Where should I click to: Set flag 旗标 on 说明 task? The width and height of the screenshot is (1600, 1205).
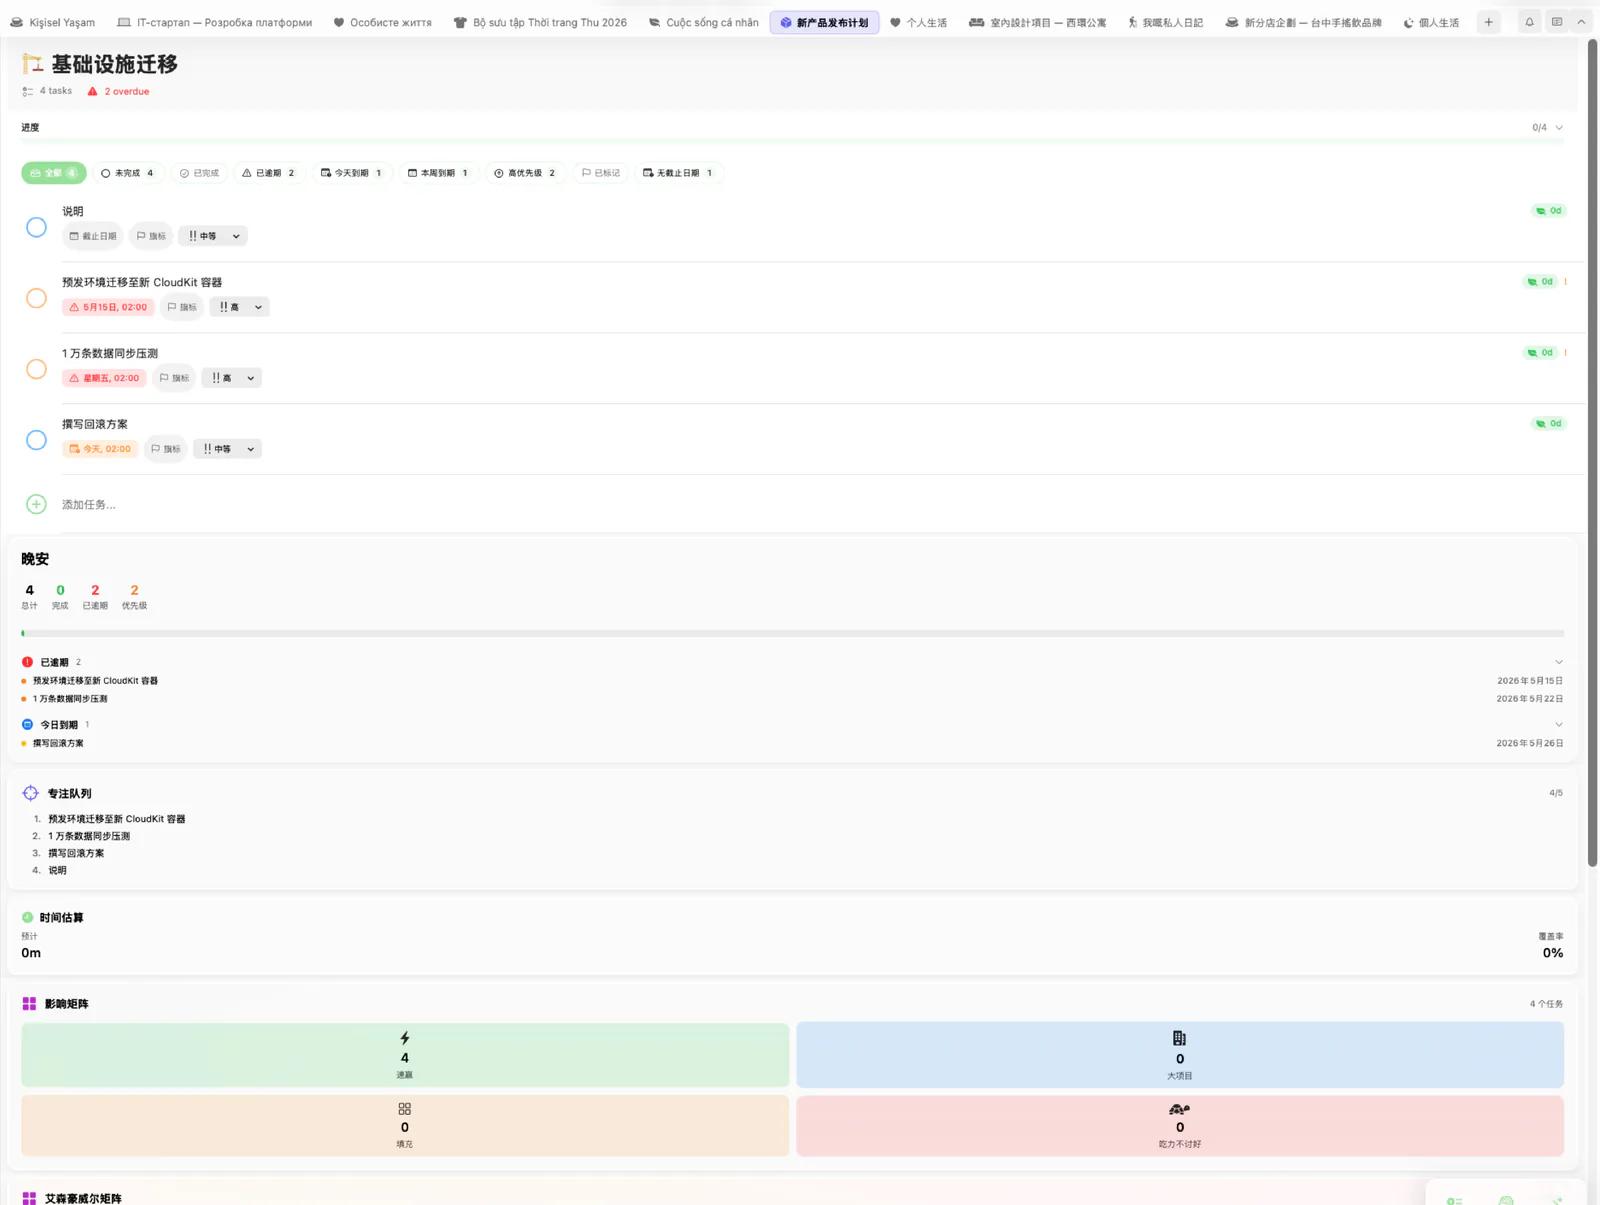[x=151, y=236]
